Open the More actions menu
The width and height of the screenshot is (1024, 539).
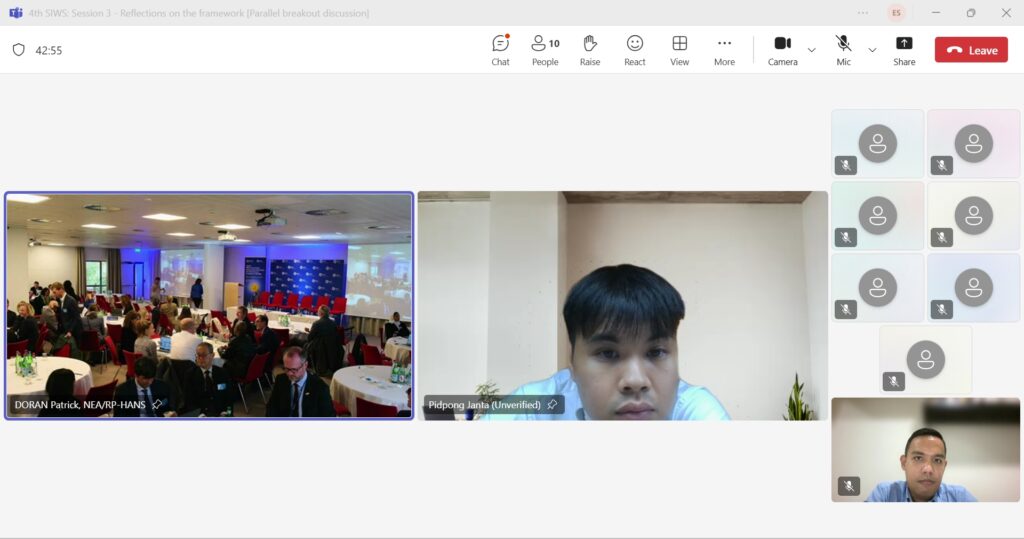[724, 50]
